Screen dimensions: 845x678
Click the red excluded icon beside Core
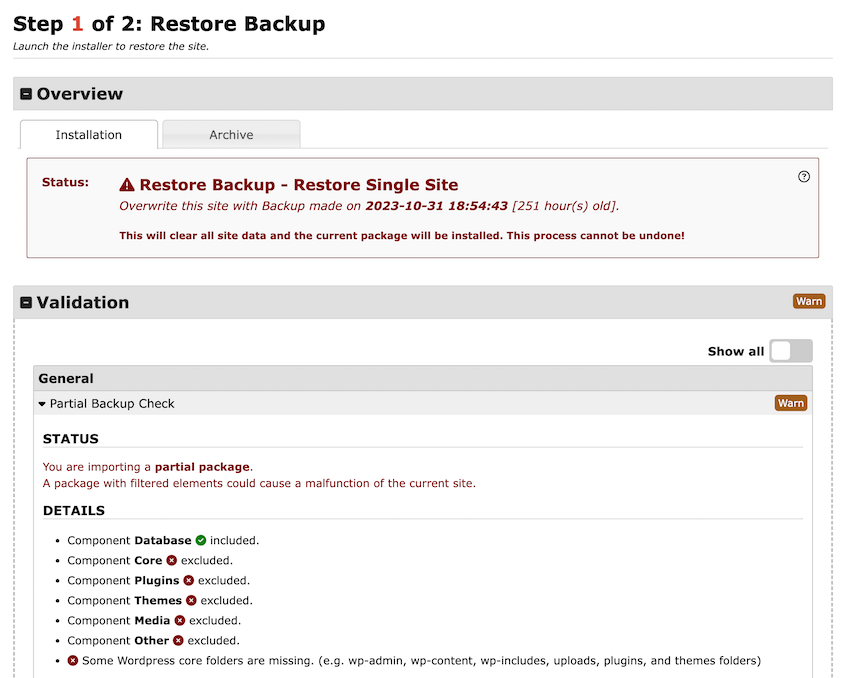(171, 561)
